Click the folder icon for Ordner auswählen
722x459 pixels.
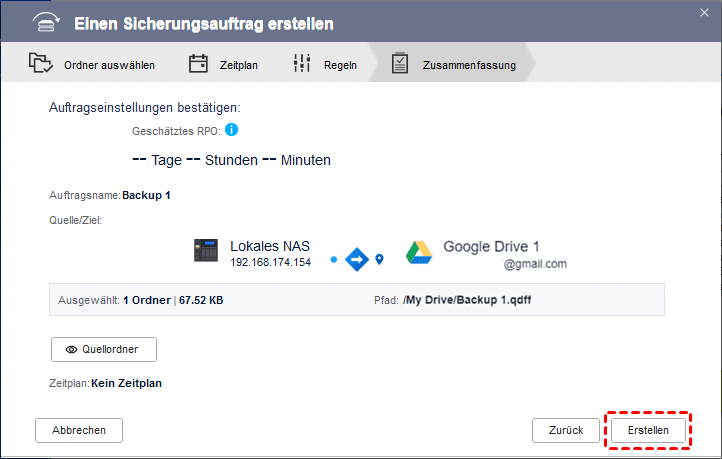pos(41,65)
